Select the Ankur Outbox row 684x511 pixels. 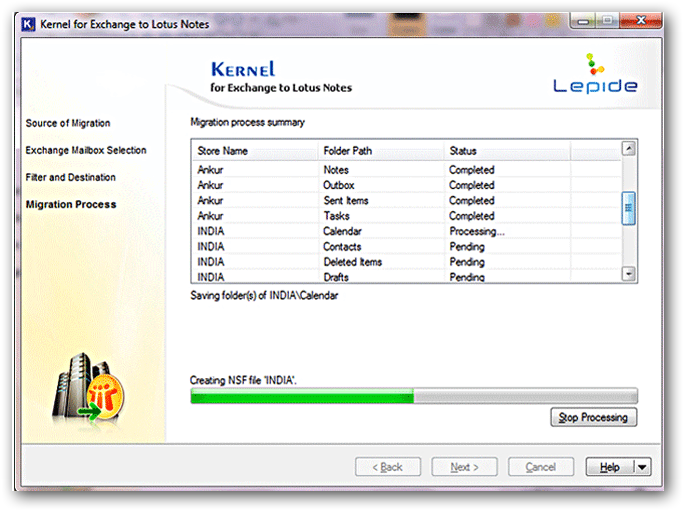pyautogui.click(x=407, y=185)
